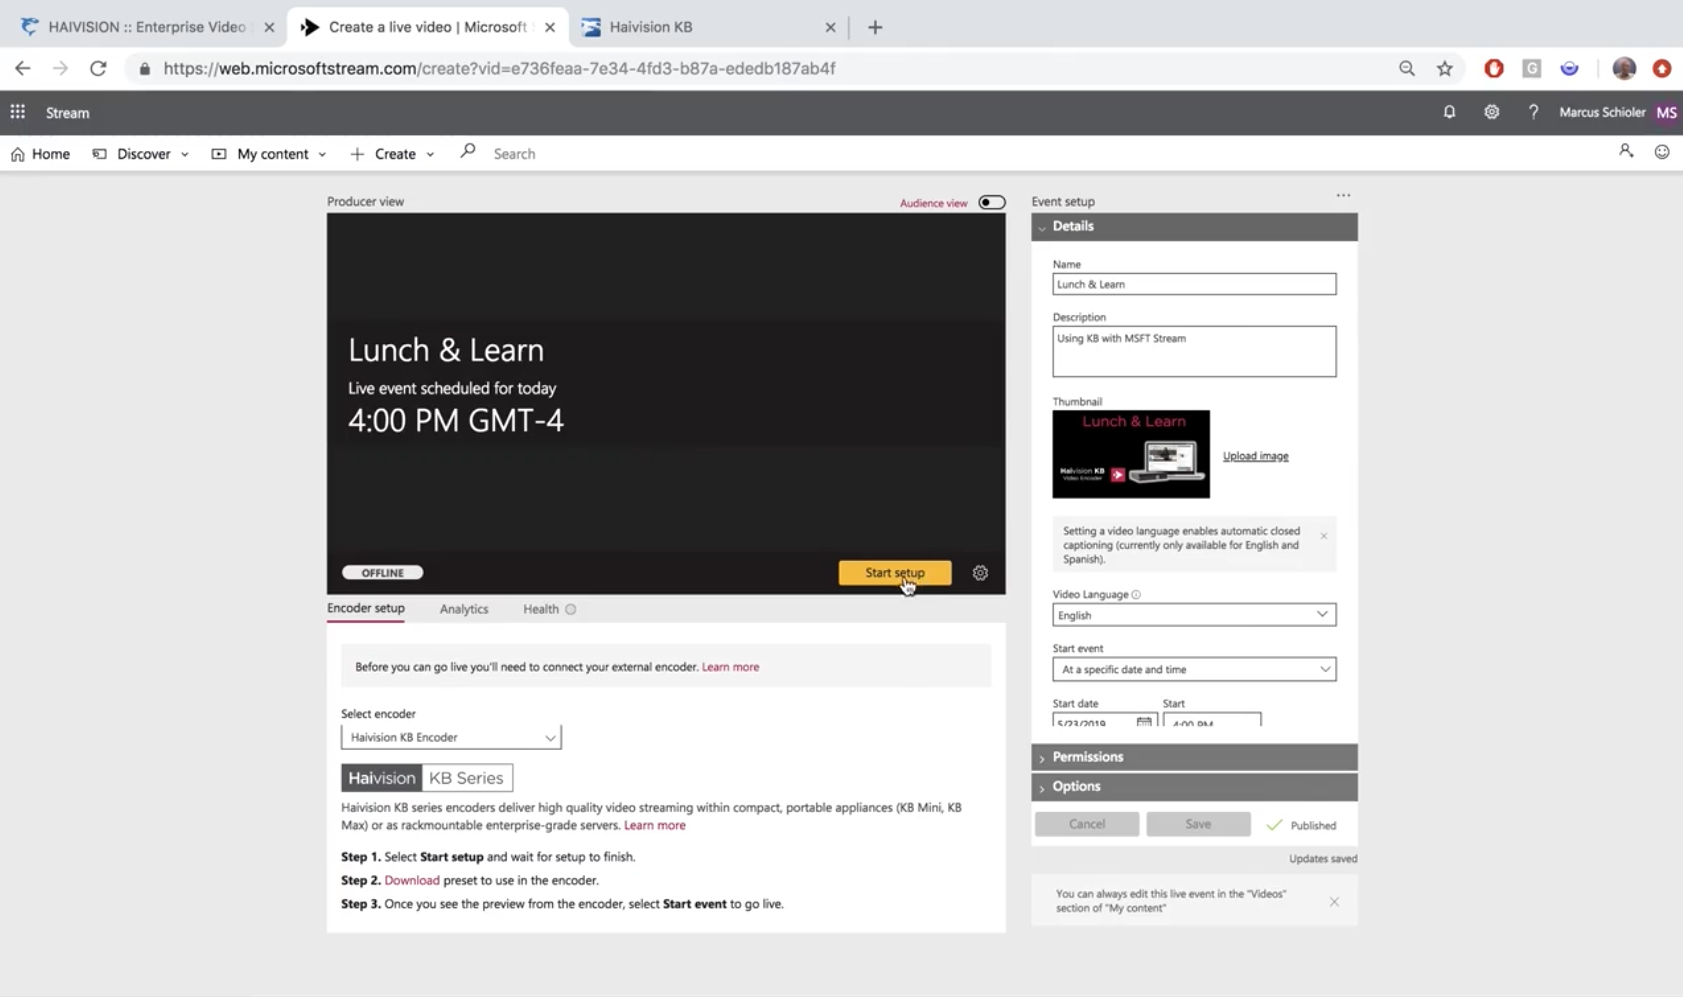Viewport: 1683px width, 997px height.
Task: Click the search magnifier icon
Action: pyautogui.click(x=468, y=152)
